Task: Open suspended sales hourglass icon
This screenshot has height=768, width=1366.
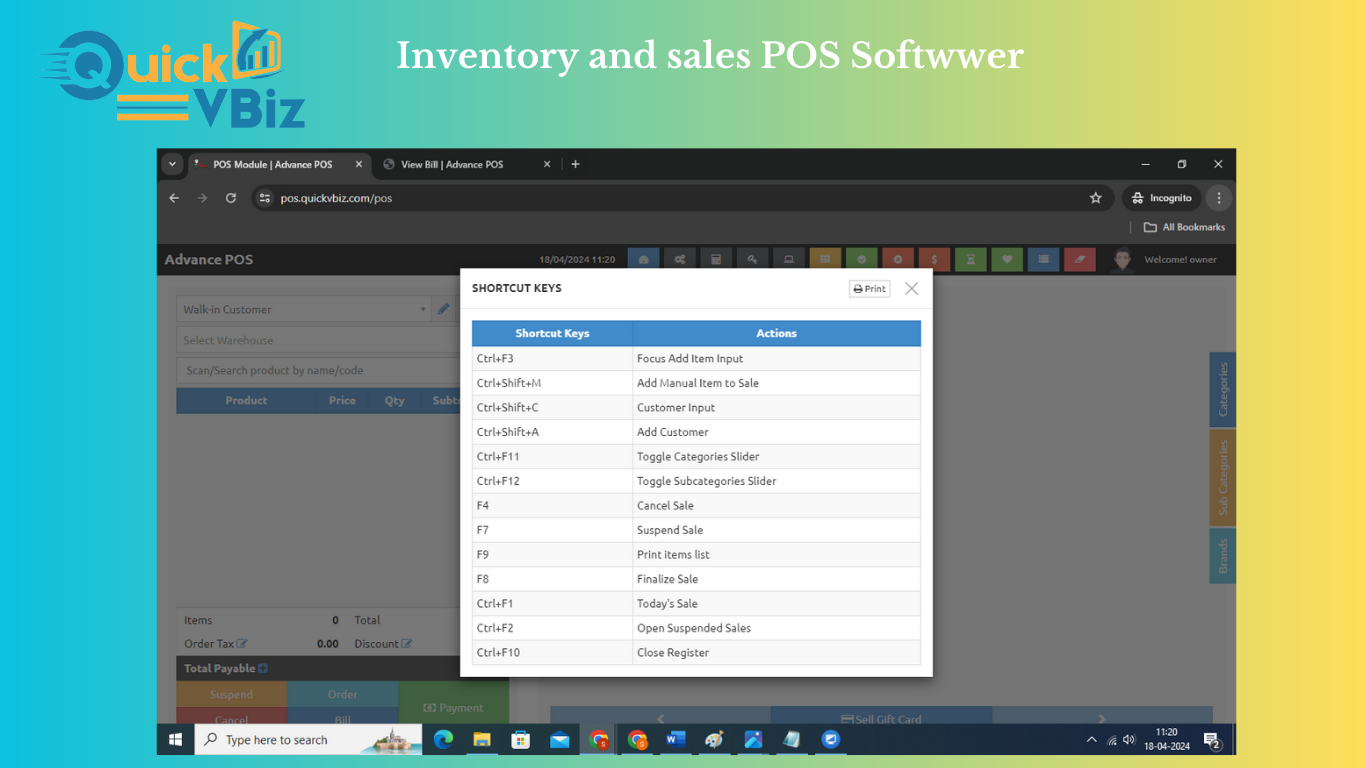Action: (x=970, y=260)
